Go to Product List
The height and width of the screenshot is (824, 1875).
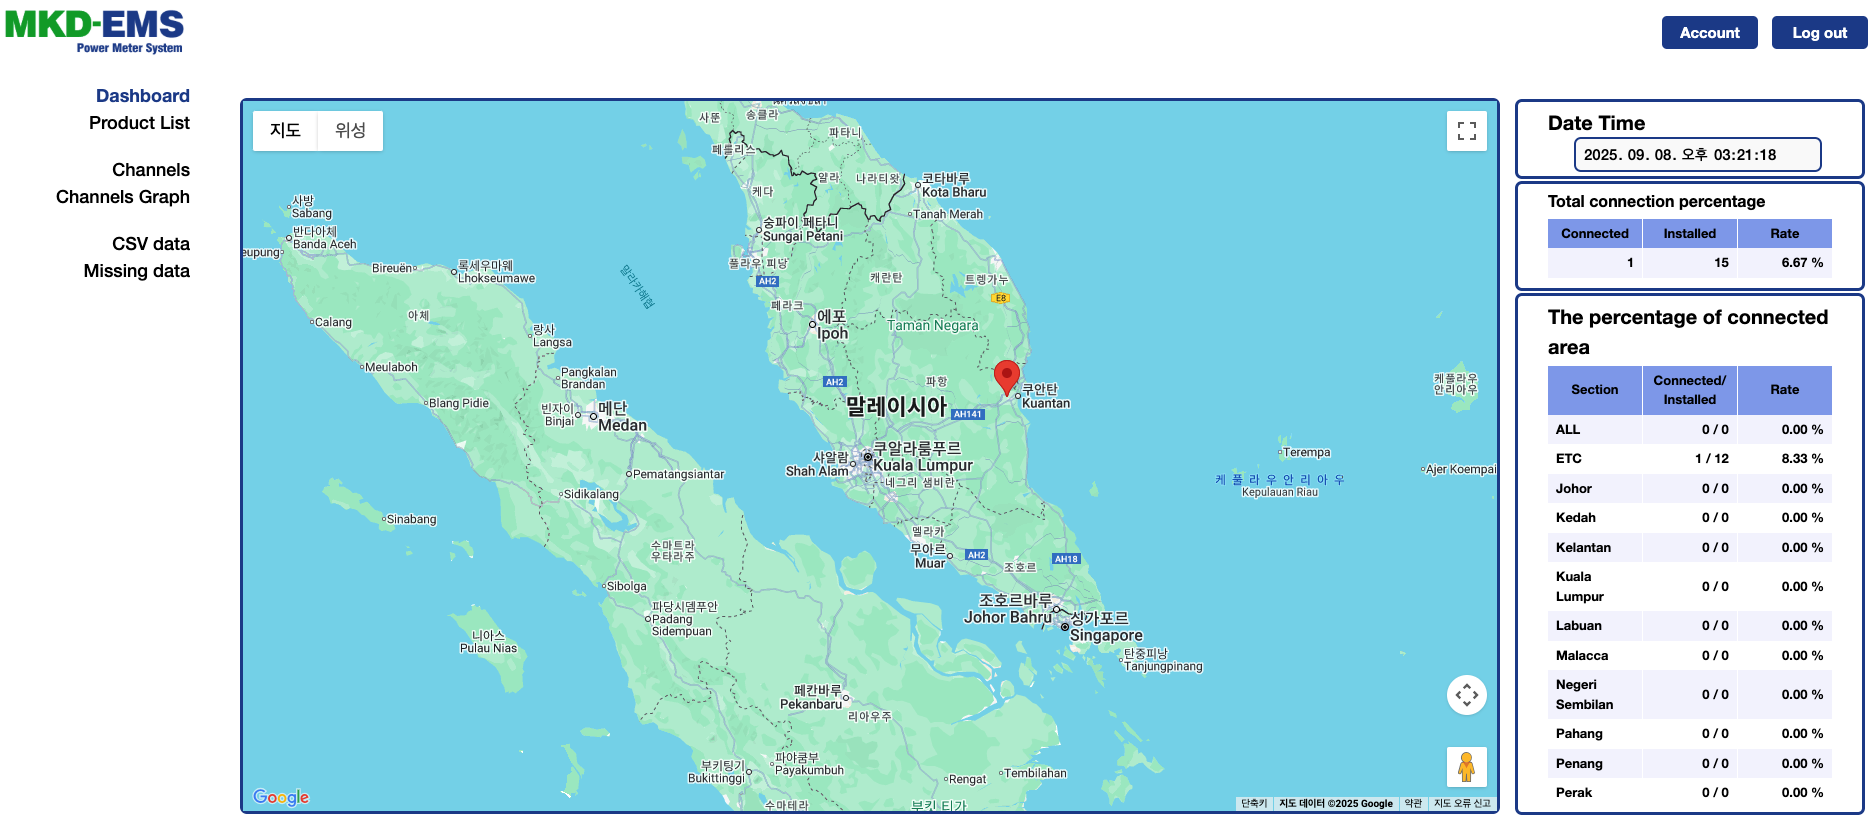(139, 123)
